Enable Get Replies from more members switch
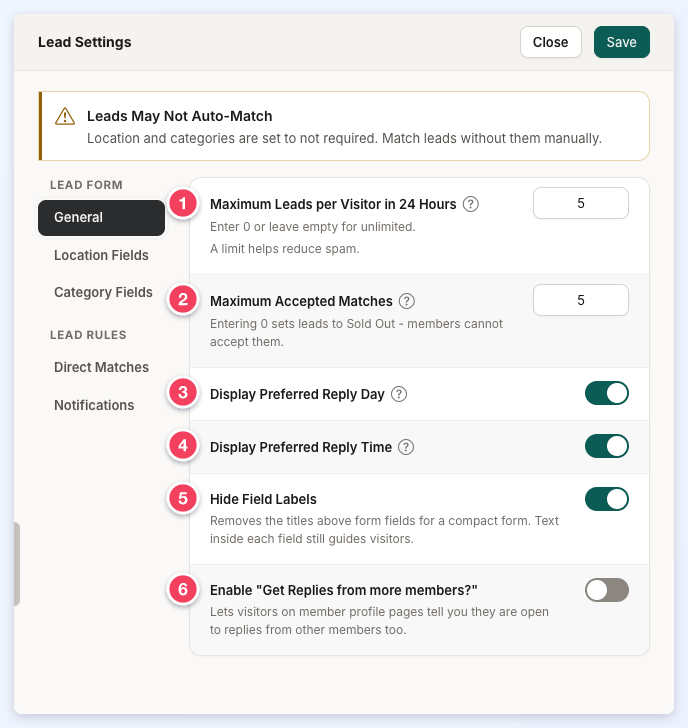The width and height of the screenshot is (688, 728). pos(607,590)
